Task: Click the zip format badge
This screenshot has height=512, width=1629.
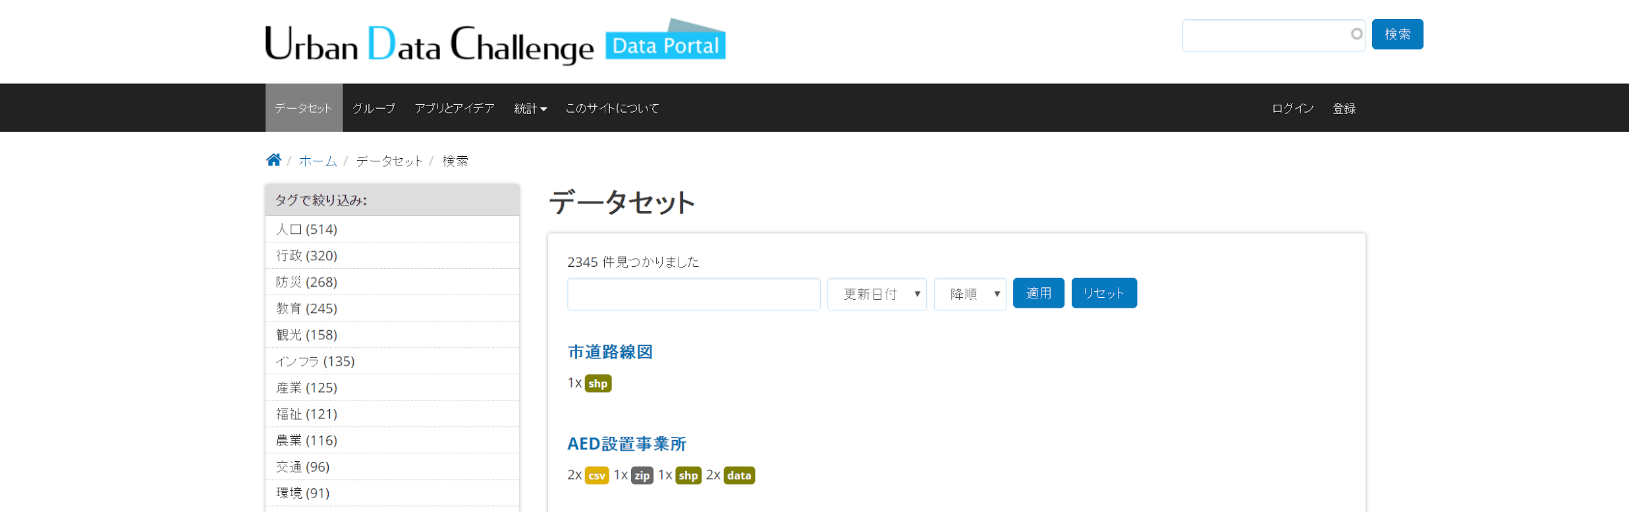Action: click(x=642, y=476)
